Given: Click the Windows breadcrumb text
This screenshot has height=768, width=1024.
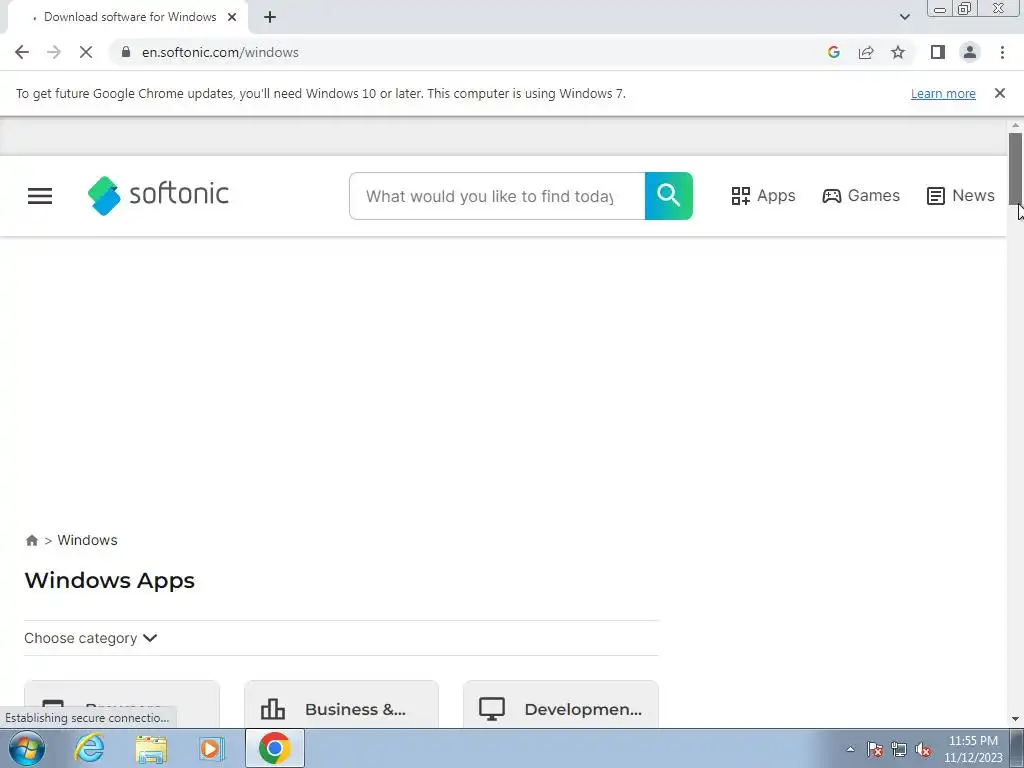Looking at the screenshot, I should coord(88,540).
